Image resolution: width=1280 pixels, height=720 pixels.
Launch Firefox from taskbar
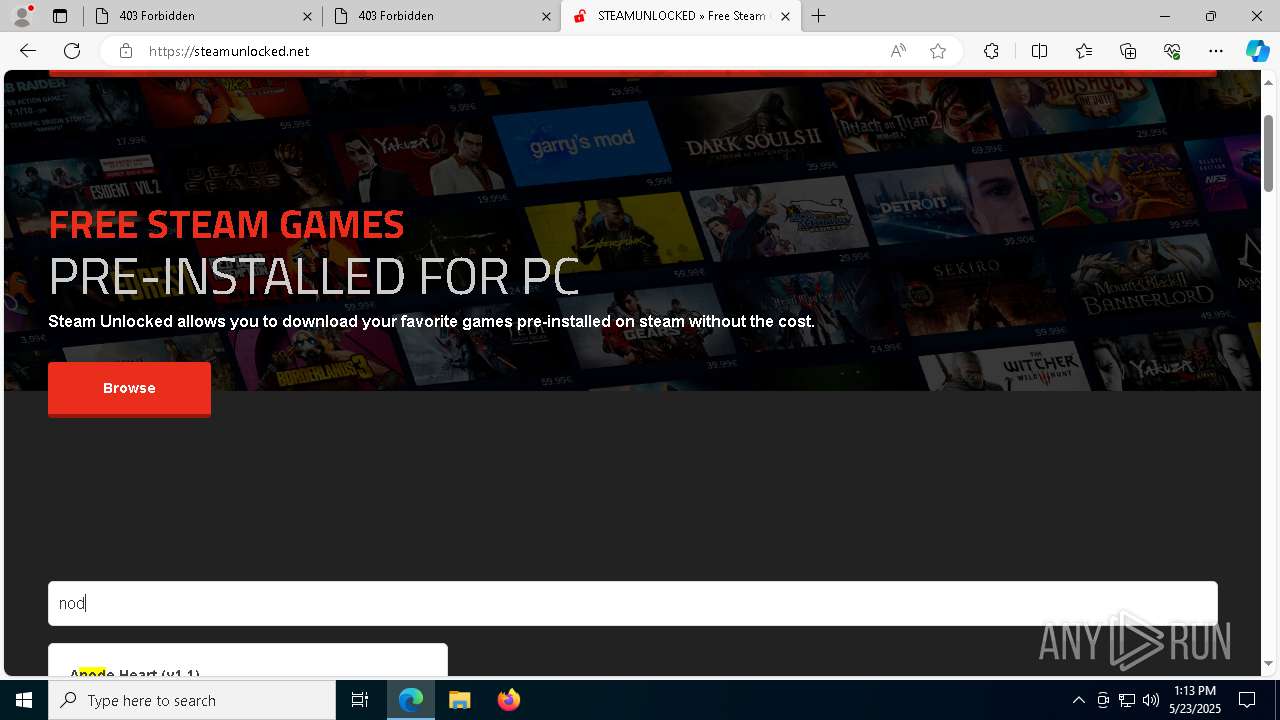coord(509,700)
